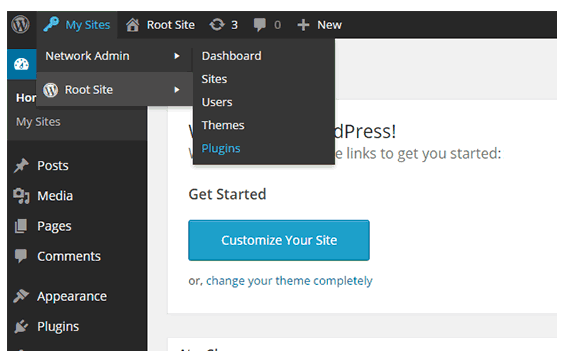Click the Customize Your Site button

(279, 240)
